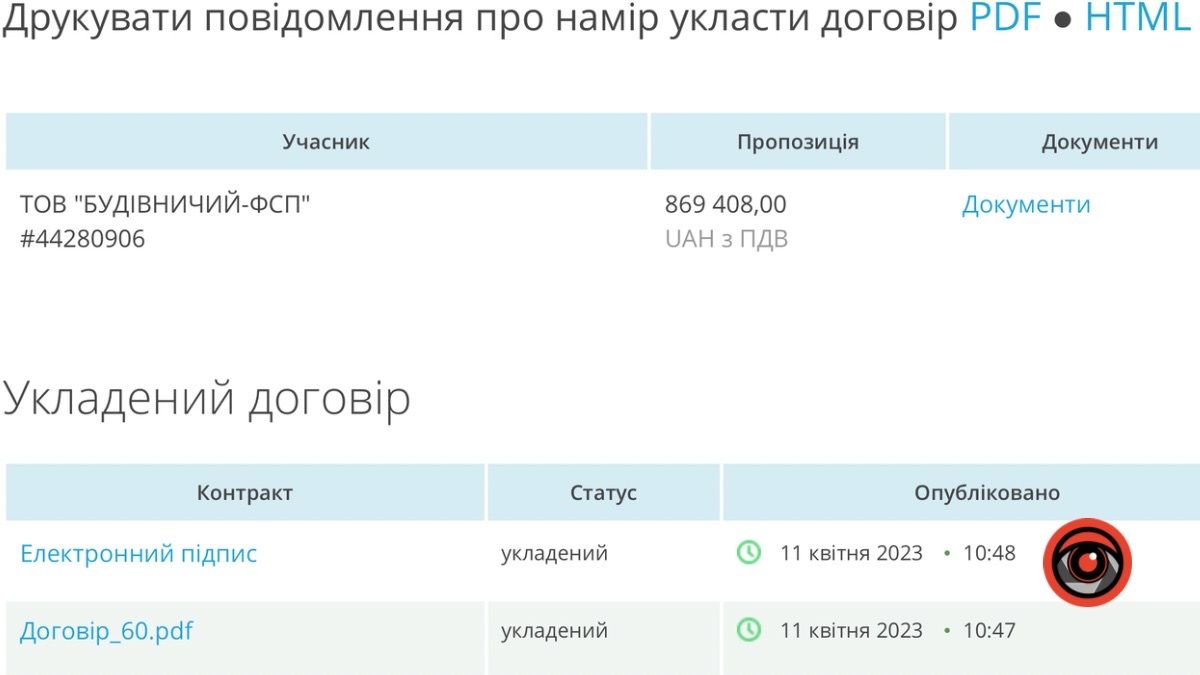Click the Учасник column header

[327, 141]
